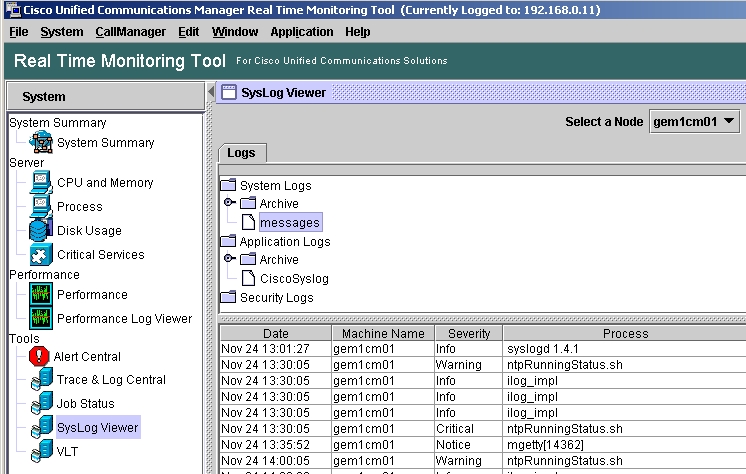This screenshot has width=746, height=474.
Task: Click the System Logs folder icon
Action: (x=228, y=185)
